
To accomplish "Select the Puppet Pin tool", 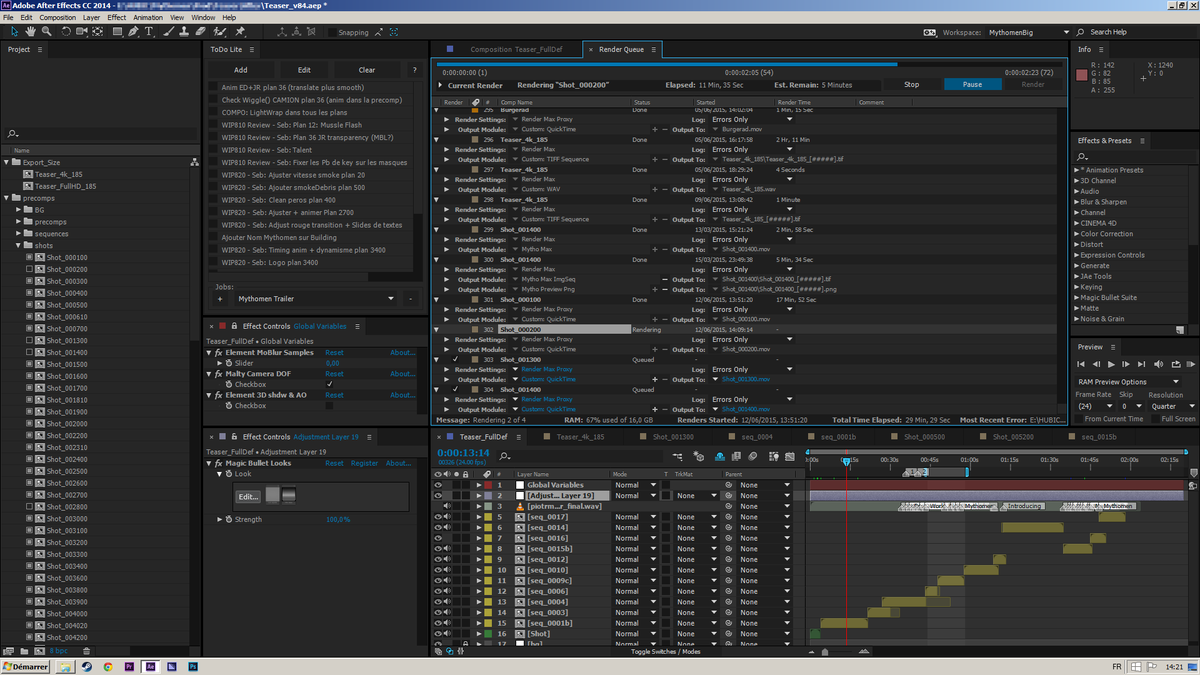I will click(x=242, y=33).
